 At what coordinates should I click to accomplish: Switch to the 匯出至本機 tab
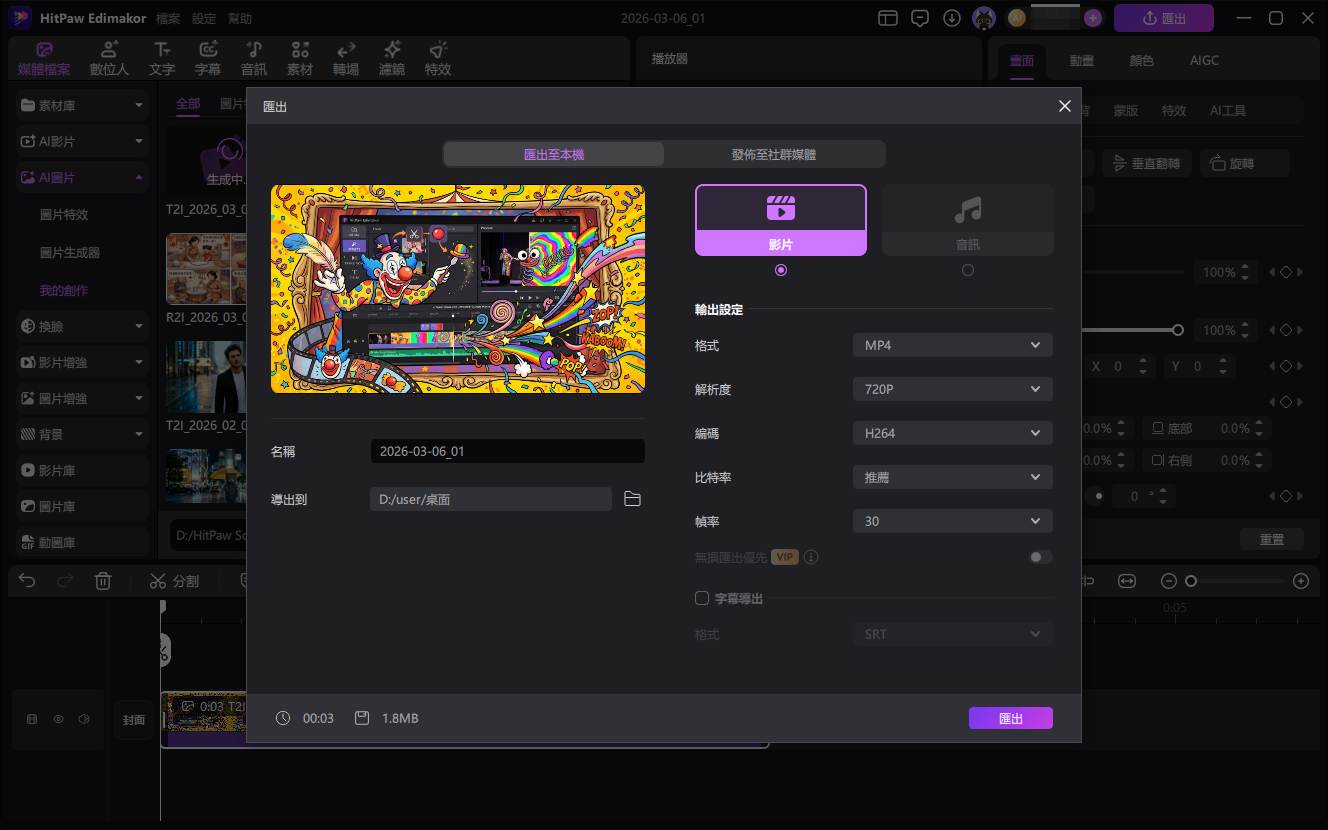553,154
